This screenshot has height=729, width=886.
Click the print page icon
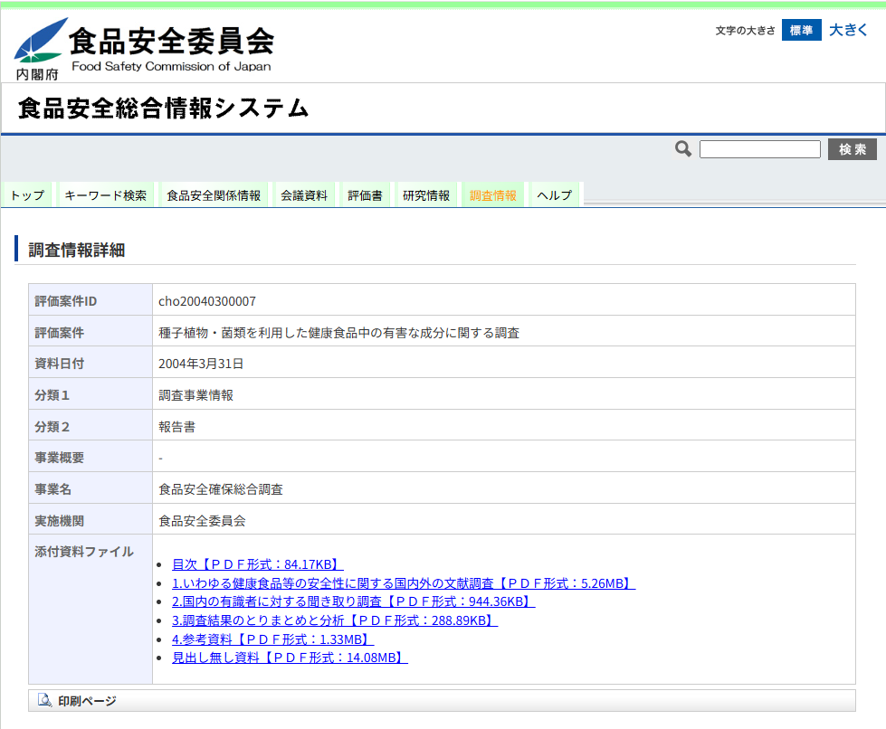[x=44, y=700]
